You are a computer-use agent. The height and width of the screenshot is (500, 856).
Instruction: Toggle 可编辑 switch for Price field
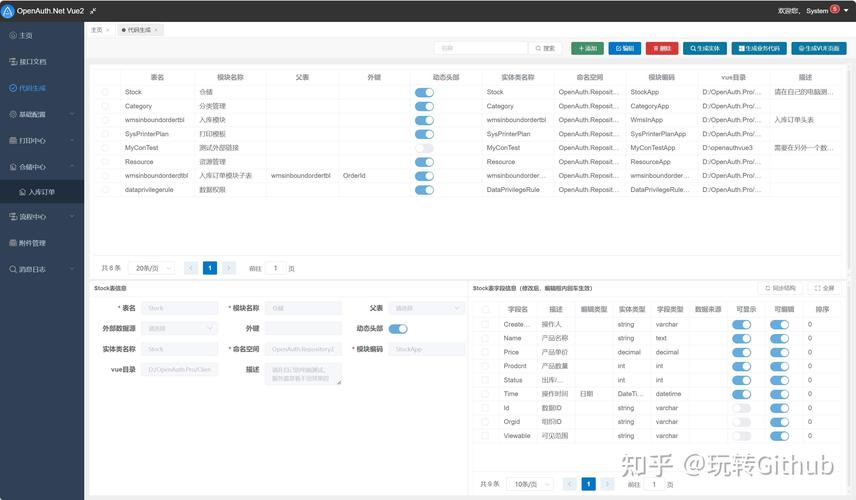(780, 353)
